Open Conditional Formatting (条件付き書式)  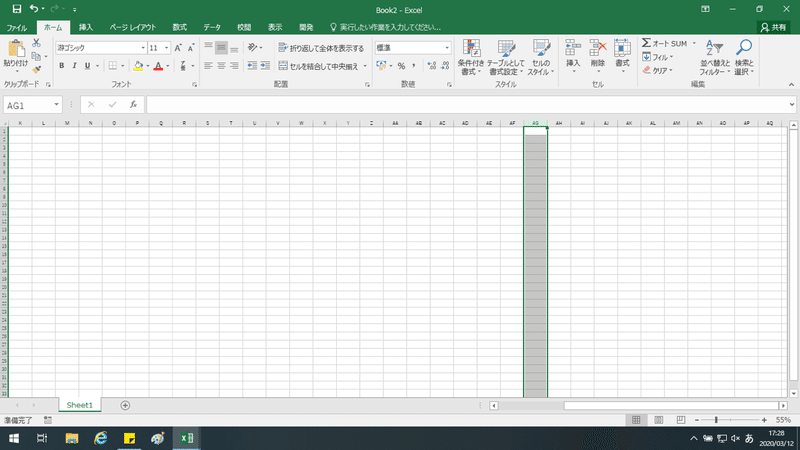470,57
